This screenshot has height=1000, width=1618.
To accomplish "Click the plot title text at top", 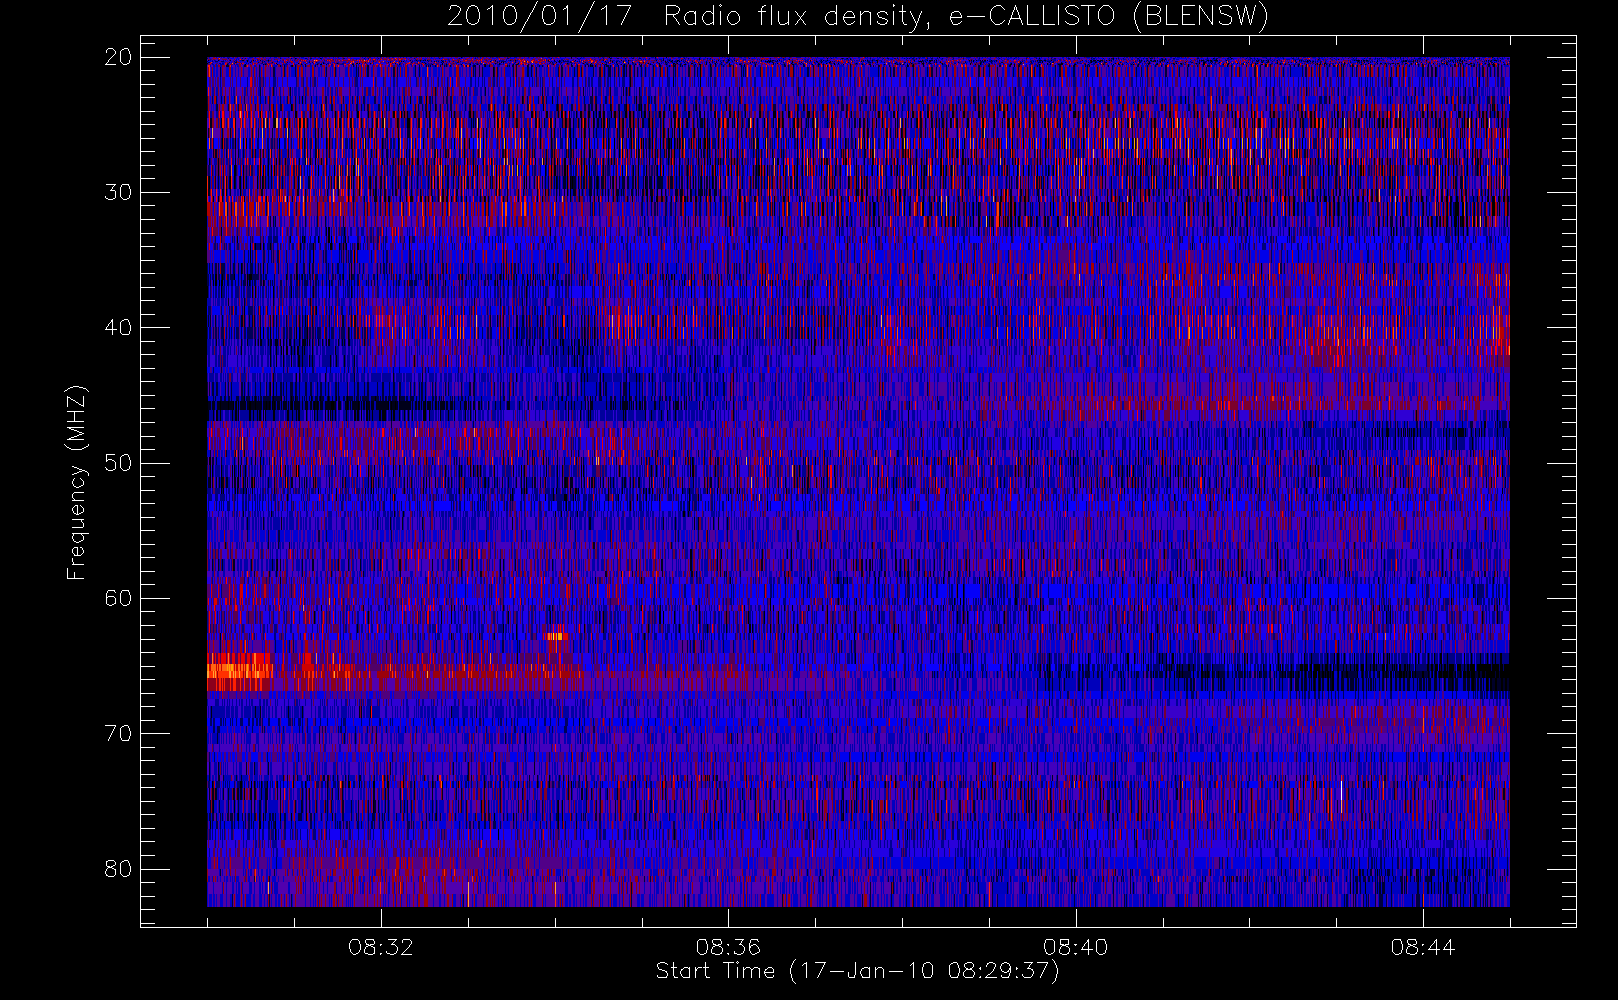I will pos(858,17).
